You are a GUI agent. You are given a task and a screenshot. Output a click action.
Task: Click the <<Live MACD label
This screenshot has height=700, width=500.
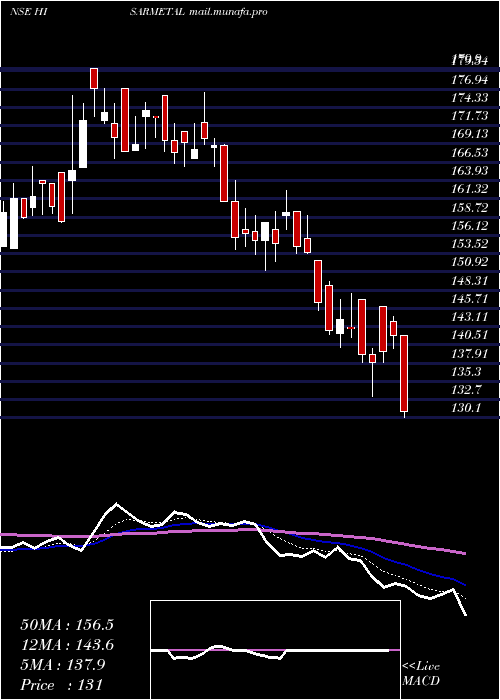pos(421,674)
